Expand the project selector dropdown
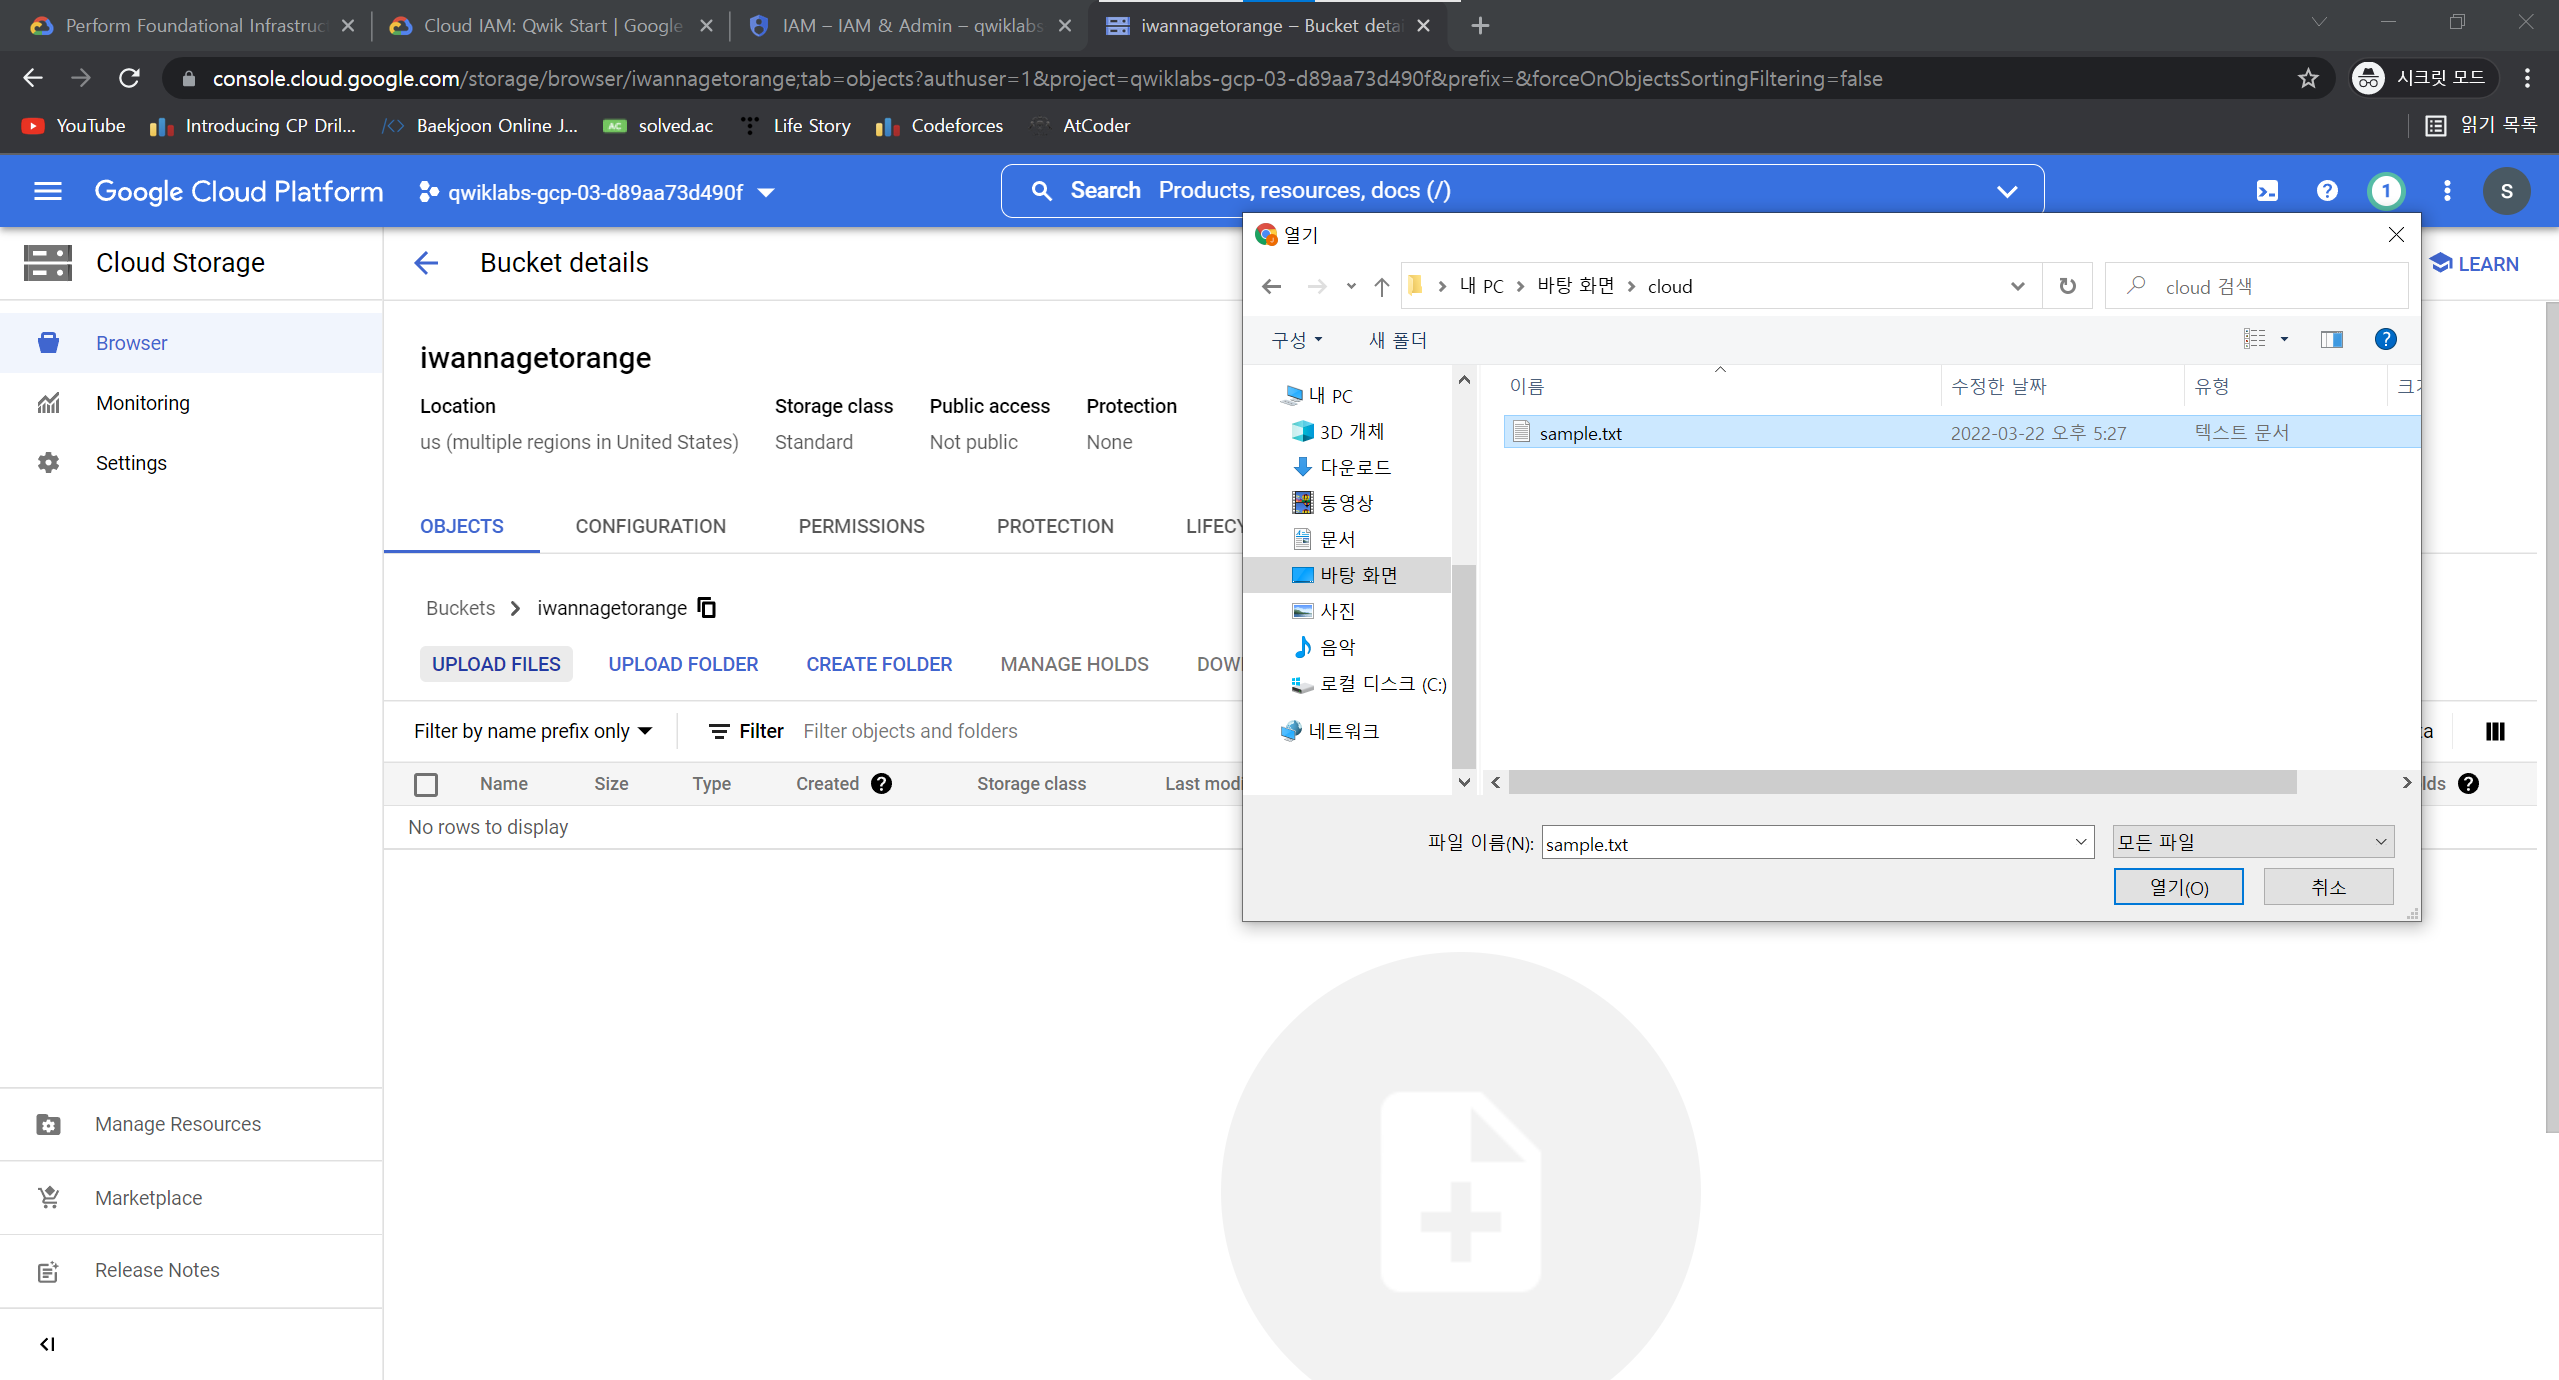This screenshot has height=1380, width=2559. click(x=597, y=192)
